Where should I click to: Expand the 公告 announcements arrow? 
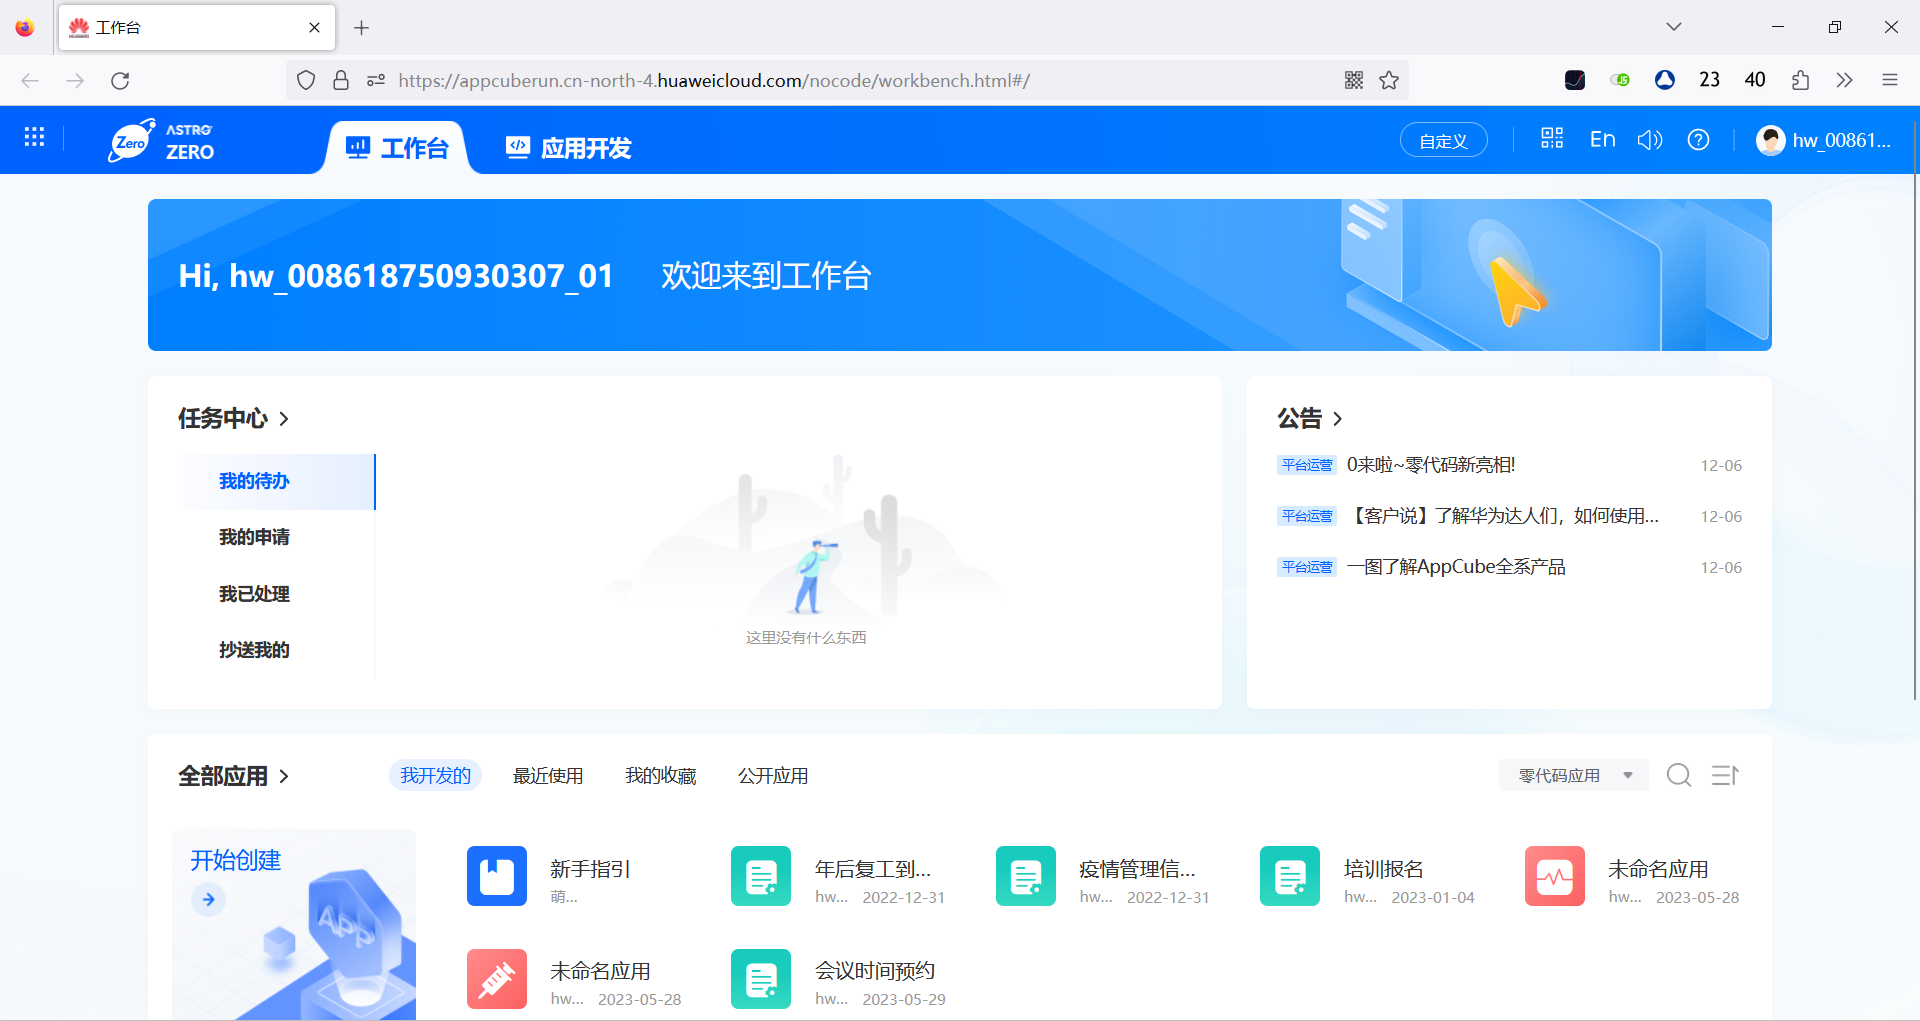[x=1338, y=419]
